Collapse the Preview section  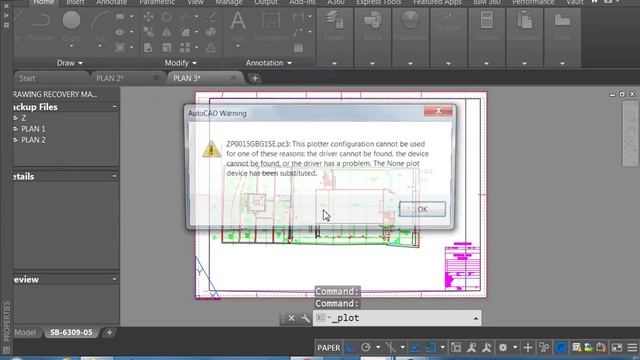pyautogui.click(x=114, y=279)
